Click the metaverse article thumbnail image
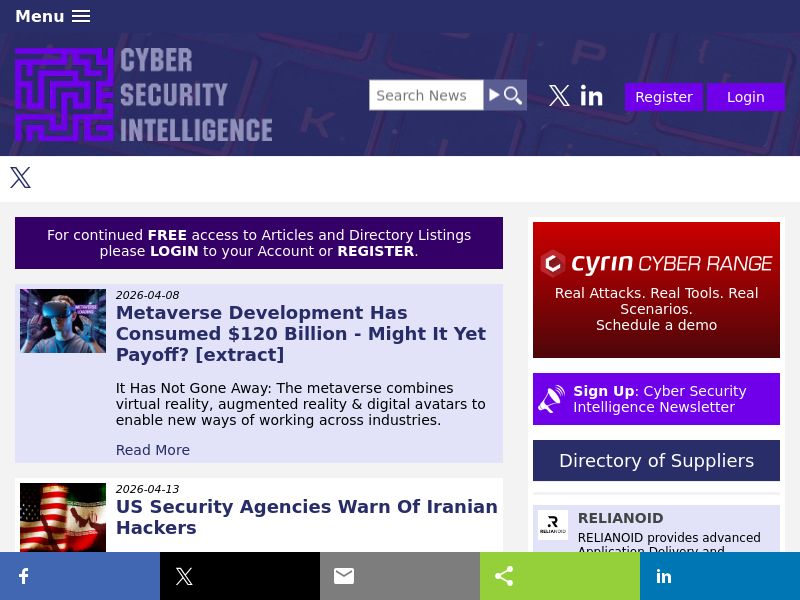The height and width of the screenshot is (600, 800). (x=63, y=321)
